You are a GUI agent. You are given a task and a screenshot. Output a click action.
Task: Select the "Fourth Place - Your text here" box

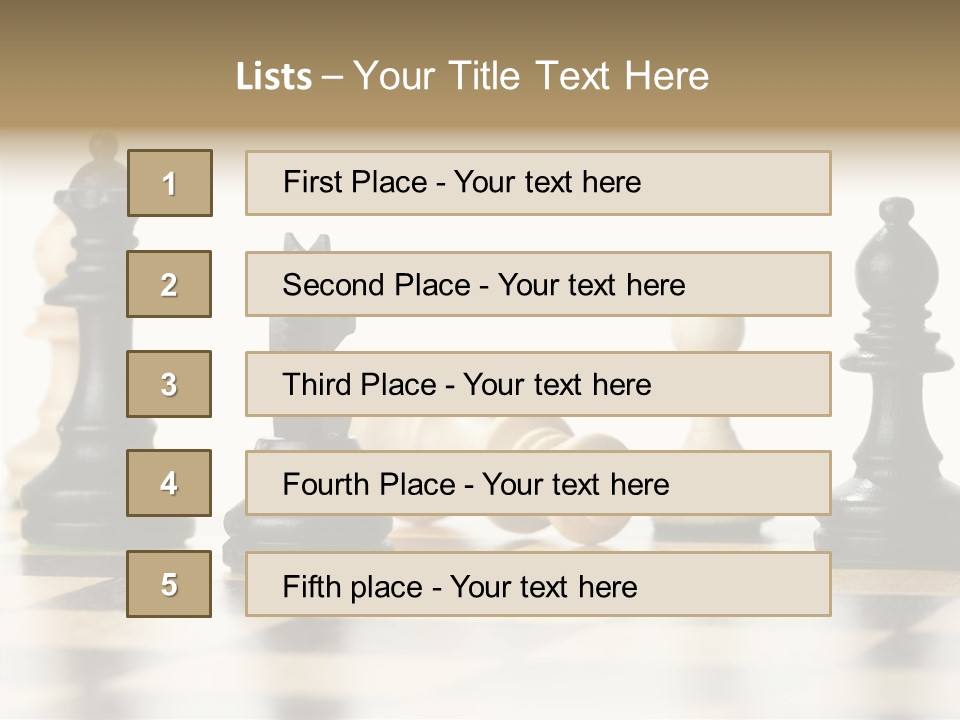click(538, 484)
